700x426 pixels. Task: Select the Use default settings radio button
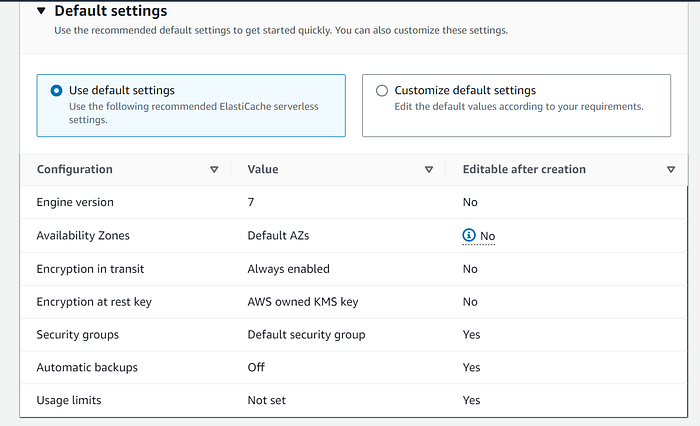point(56,90)
